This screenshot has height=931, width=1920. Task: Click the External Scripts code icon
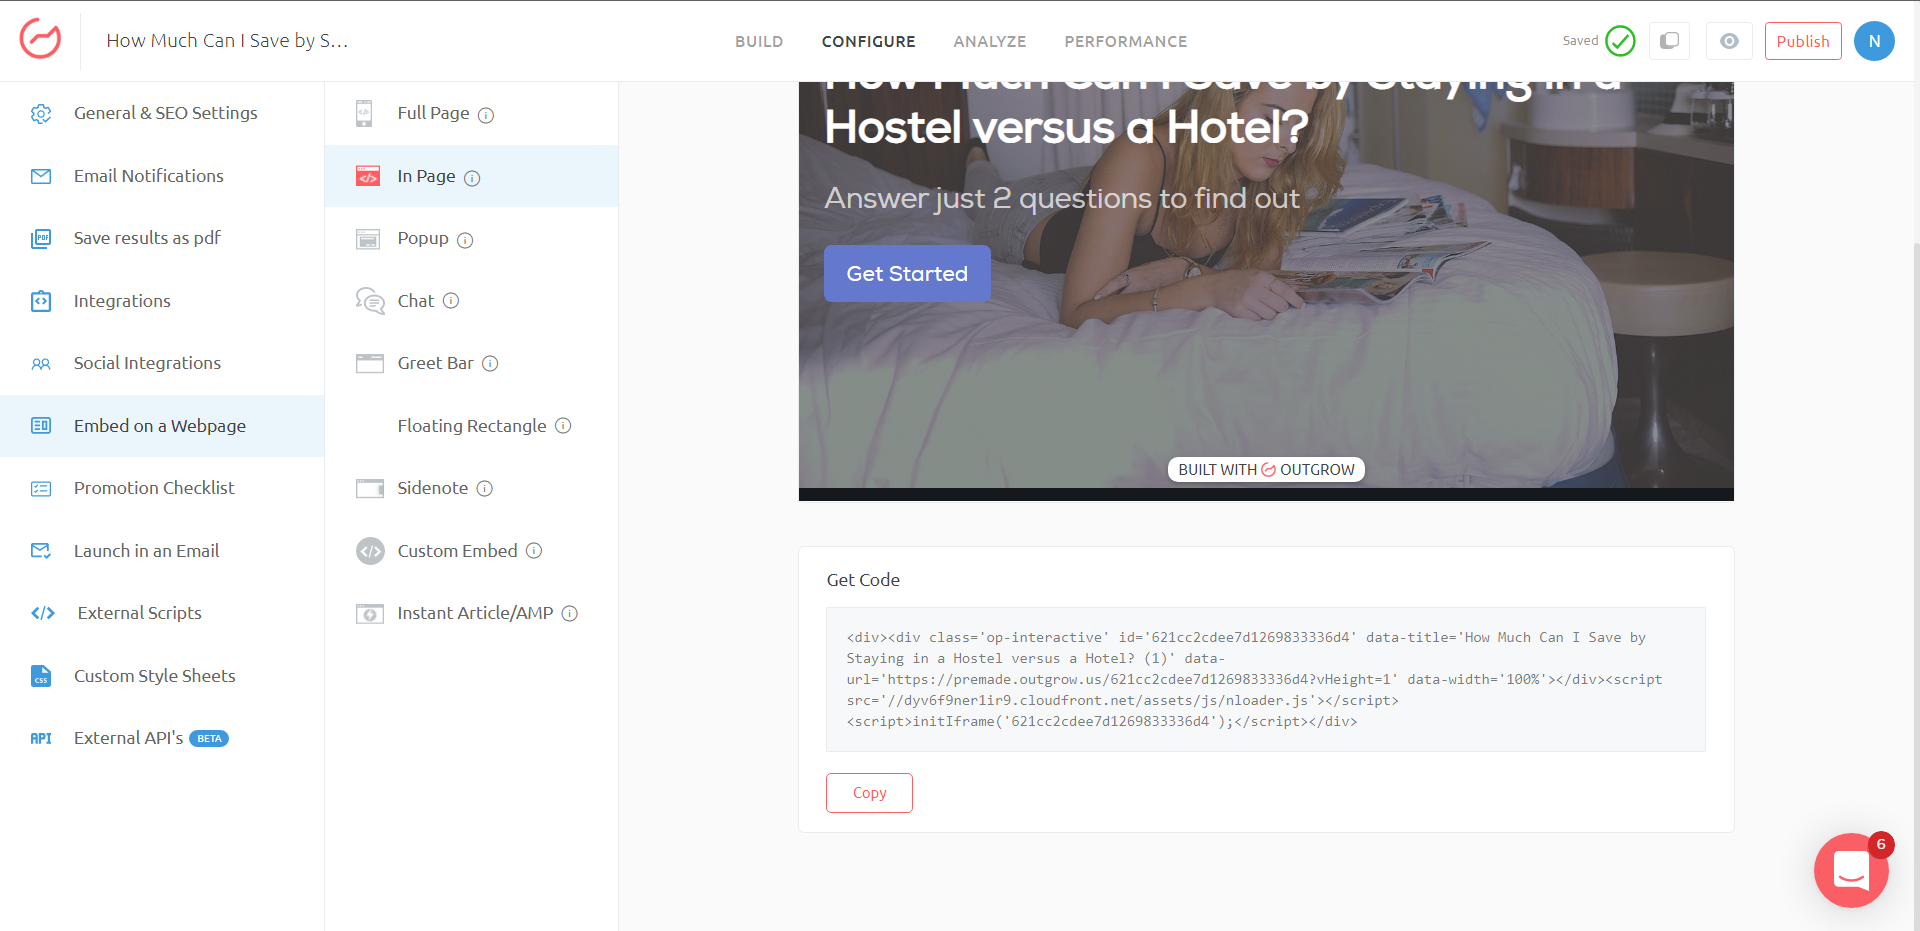pos(43,614)
